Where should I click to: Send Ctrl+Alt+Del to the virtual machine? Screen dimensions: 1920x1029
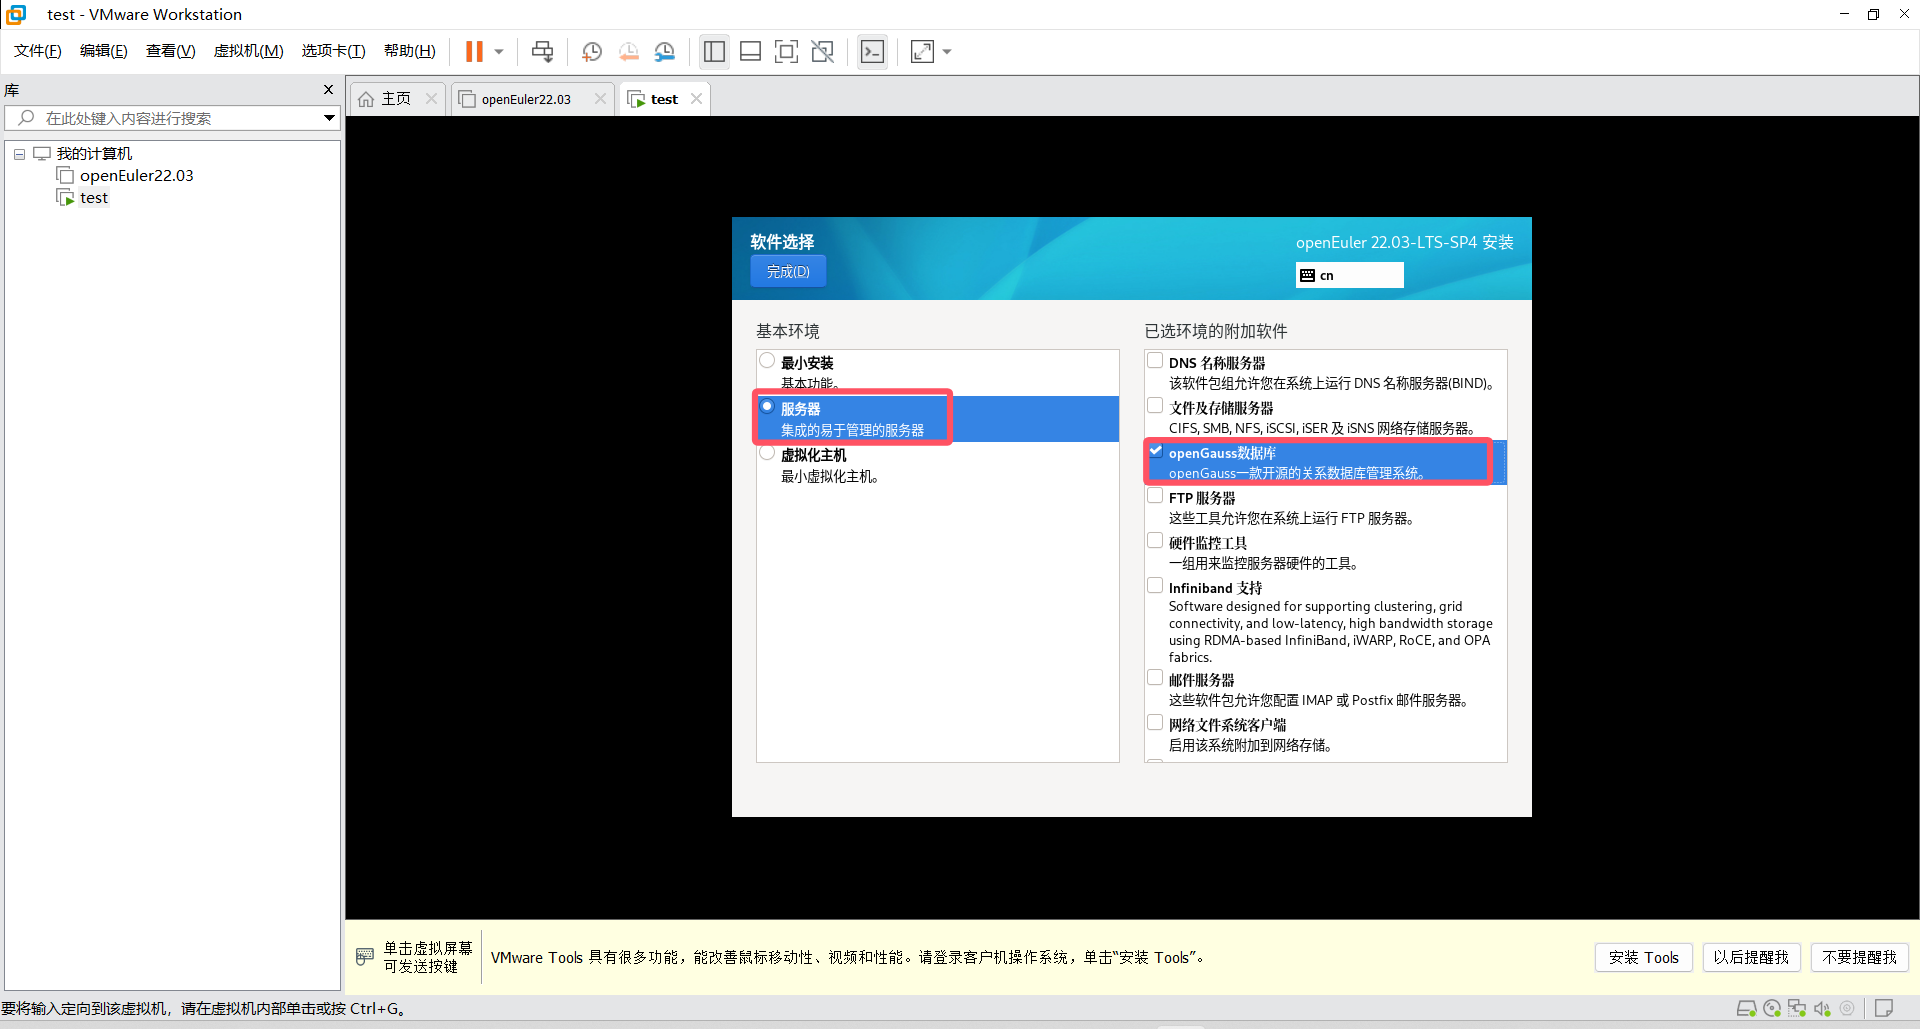(x=542, y=51)
